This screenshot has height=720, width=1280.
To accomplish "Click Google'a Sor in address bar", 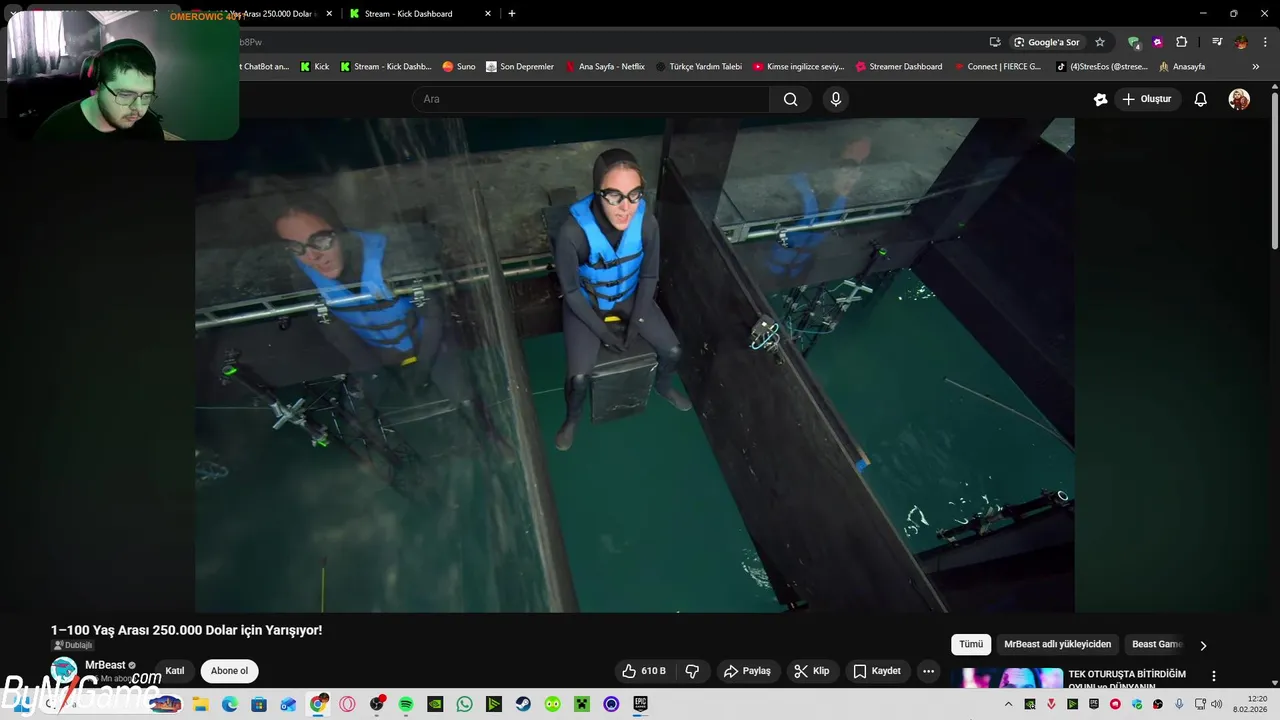I will pos(1047,42).
